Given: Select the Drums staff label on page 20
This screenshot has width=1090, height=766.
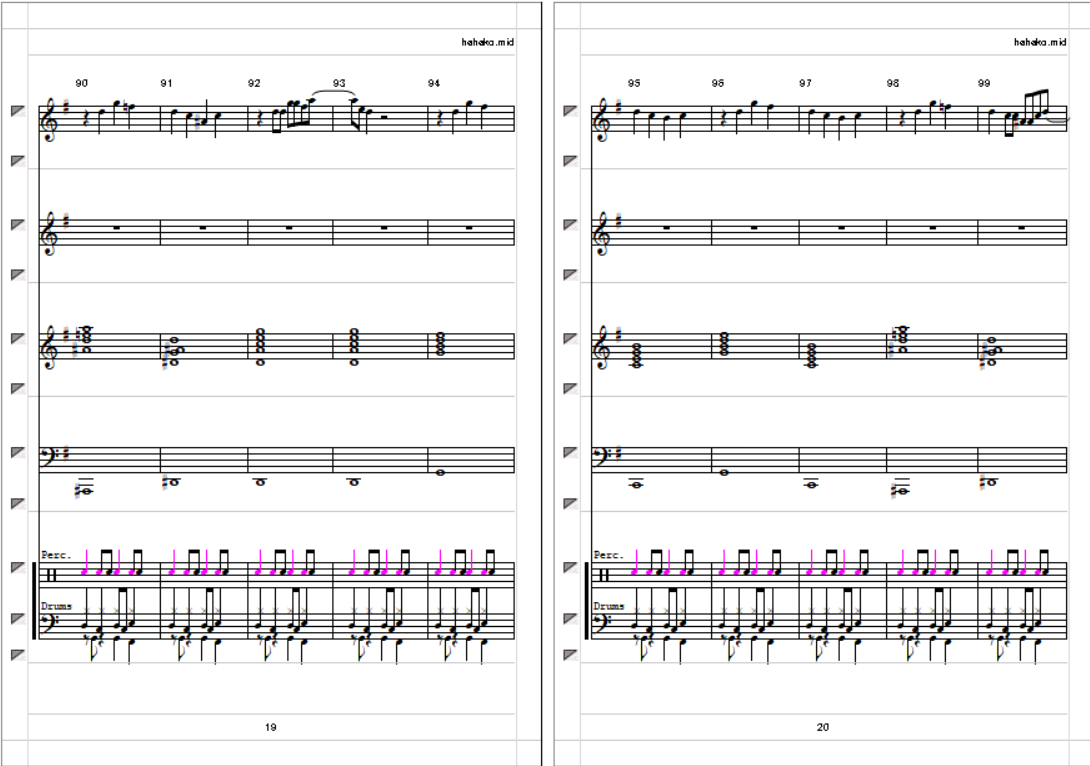Looking at the screenshot, I should coord(609,606).
